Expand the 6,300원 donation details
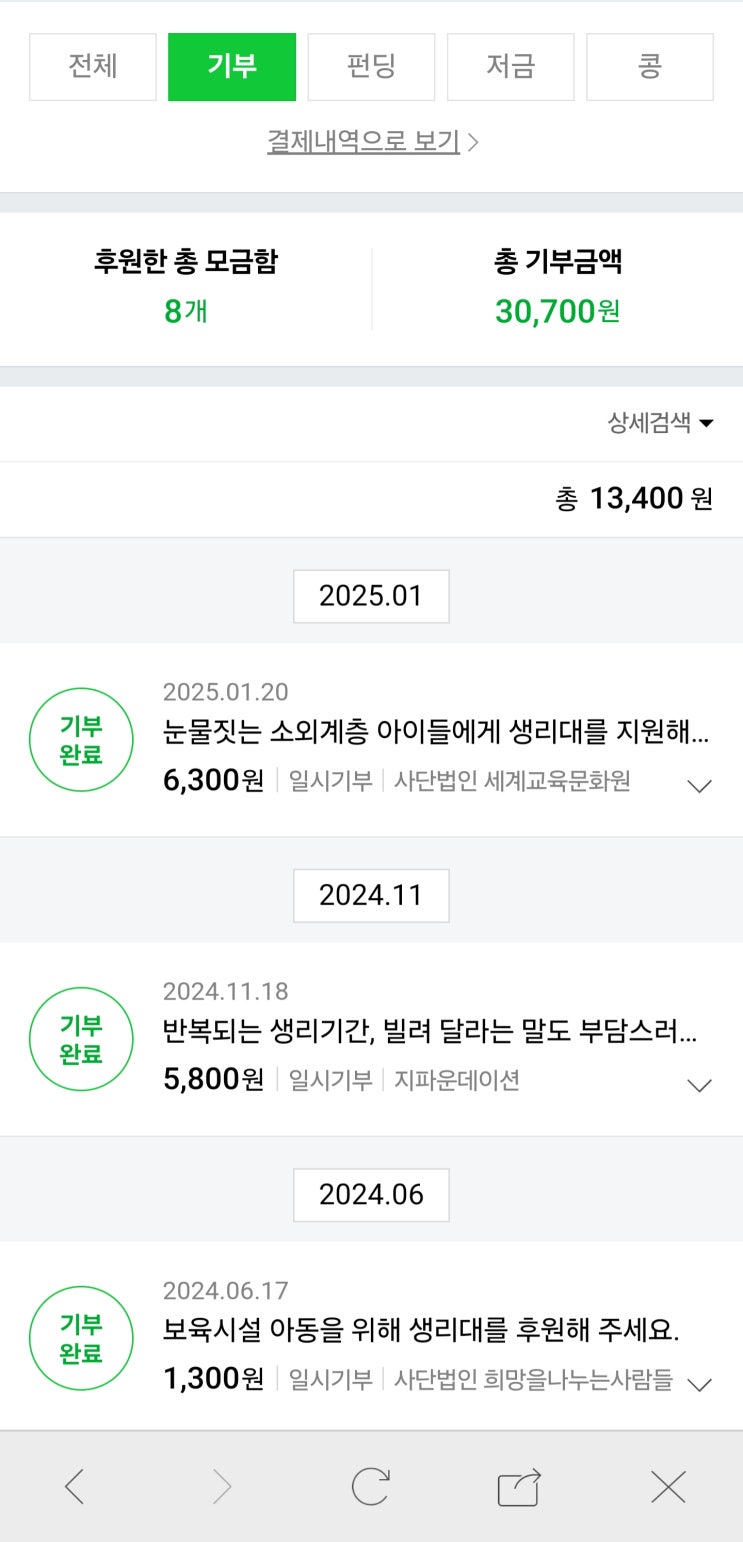Viewport: 743px width, 1542px height. coord(700,786)
